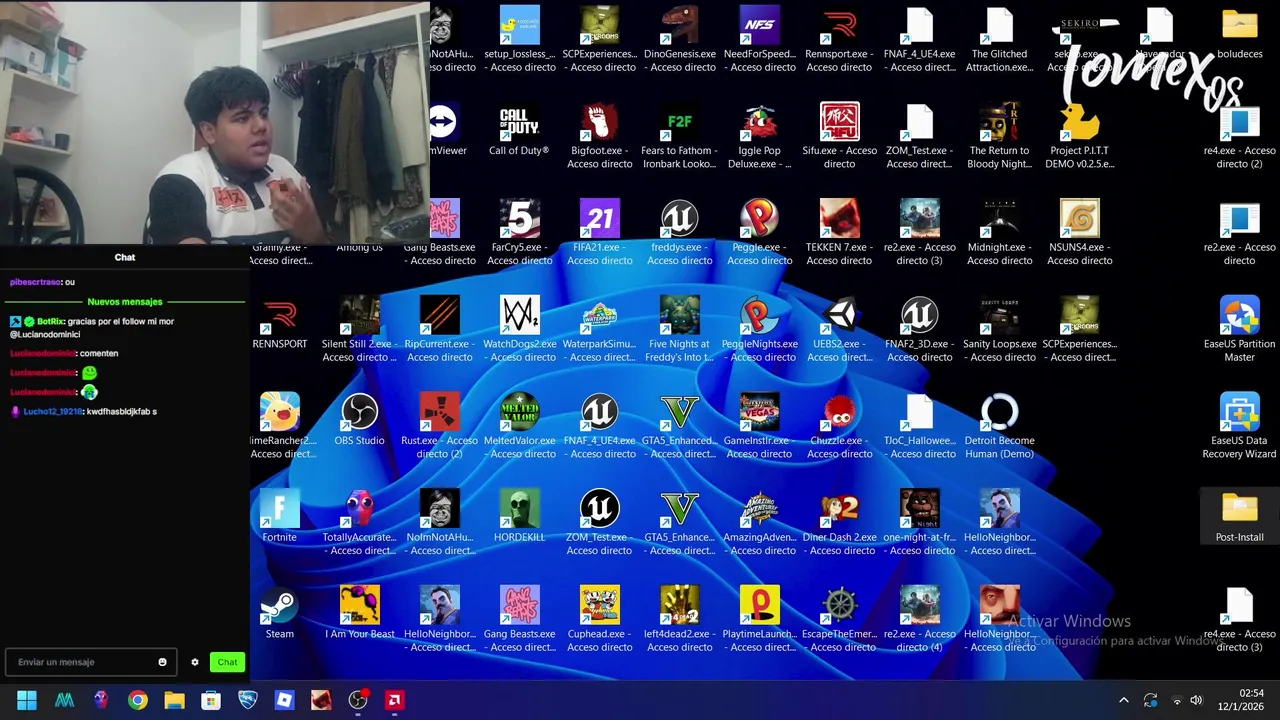Open Five Nights at Freddy's Into the Pit

[x=680, y=330]
